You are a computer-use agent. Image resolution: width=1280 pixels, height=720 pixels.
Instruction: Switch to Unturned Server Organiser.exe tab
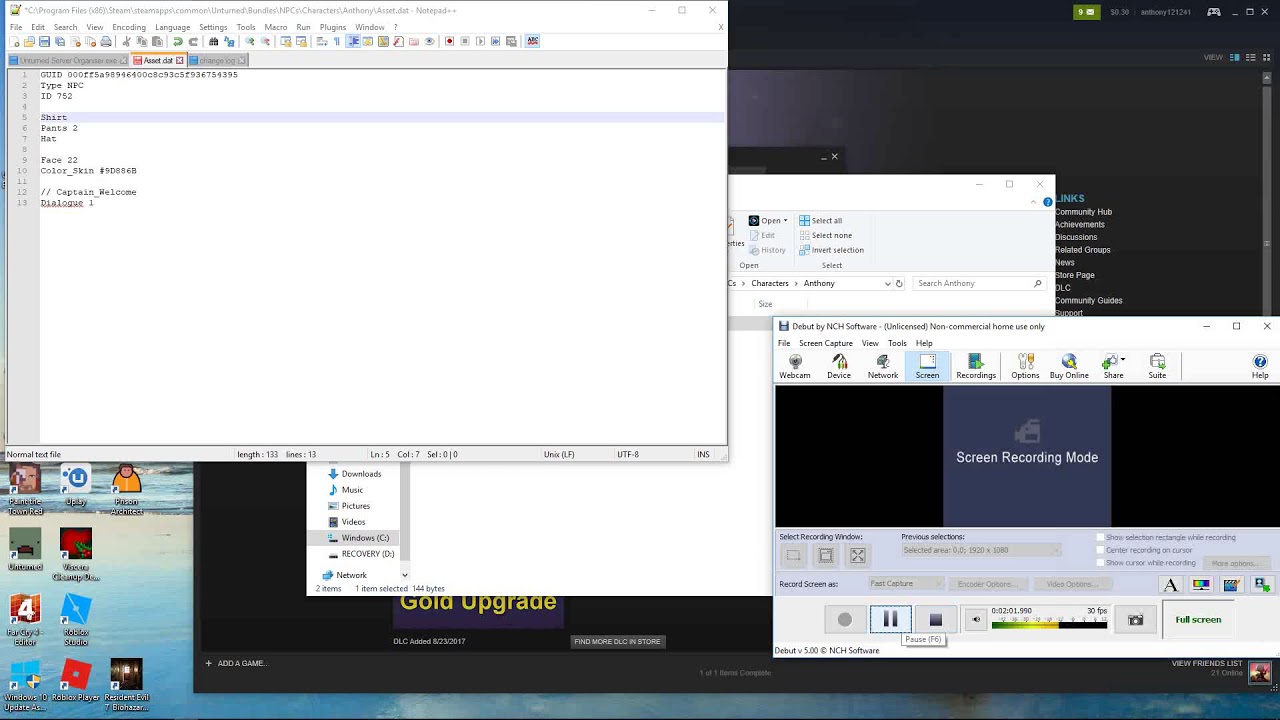pos(68,61)
